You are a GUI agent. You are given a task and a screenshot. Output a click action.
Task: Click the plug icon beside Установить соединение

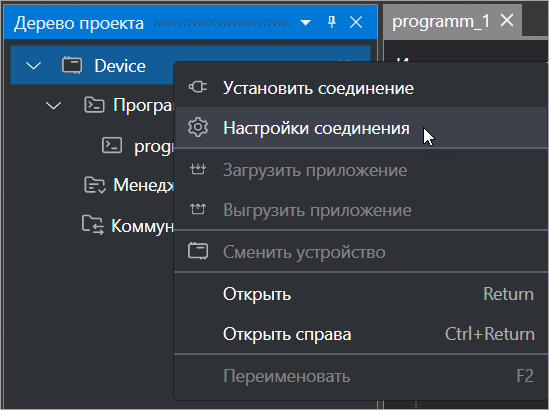[198, 87]
